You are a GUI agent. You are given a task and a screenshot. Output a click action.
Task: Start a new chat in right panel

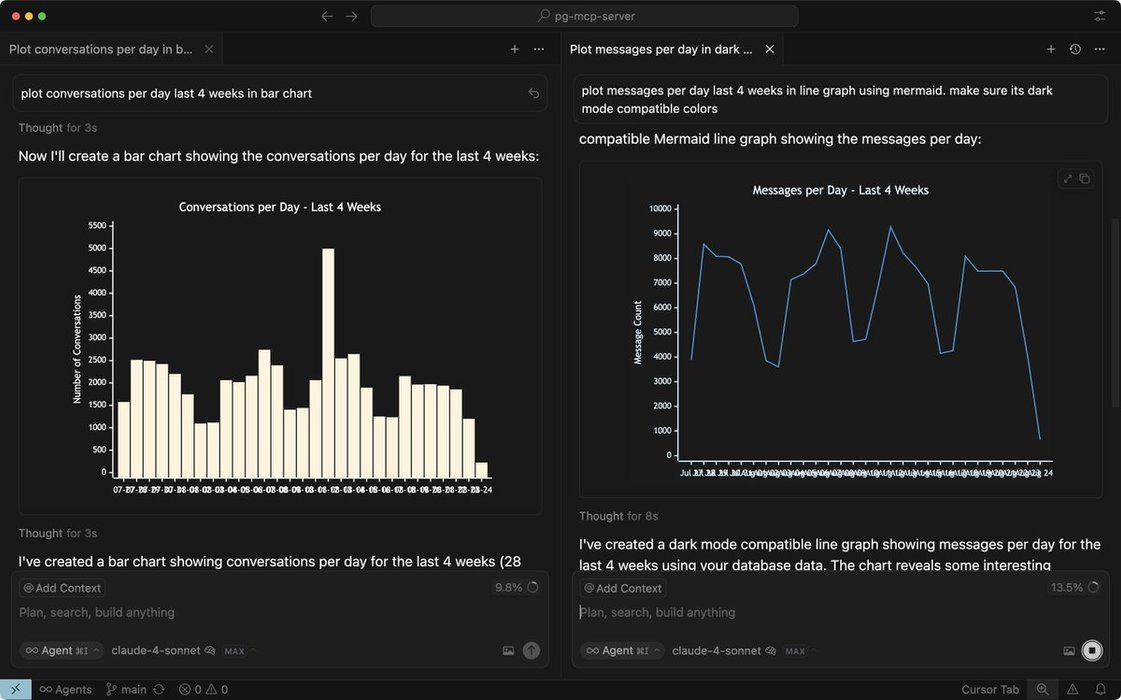point(1051,49)
